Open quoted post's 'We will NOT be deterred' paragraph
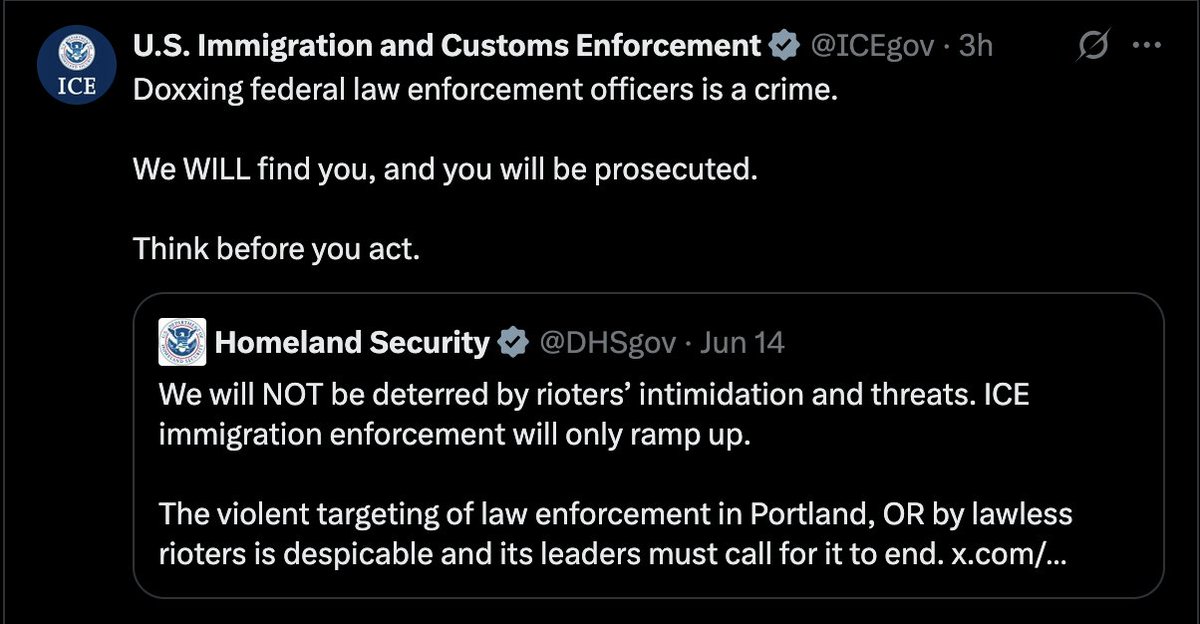 [x=594, y=415]
